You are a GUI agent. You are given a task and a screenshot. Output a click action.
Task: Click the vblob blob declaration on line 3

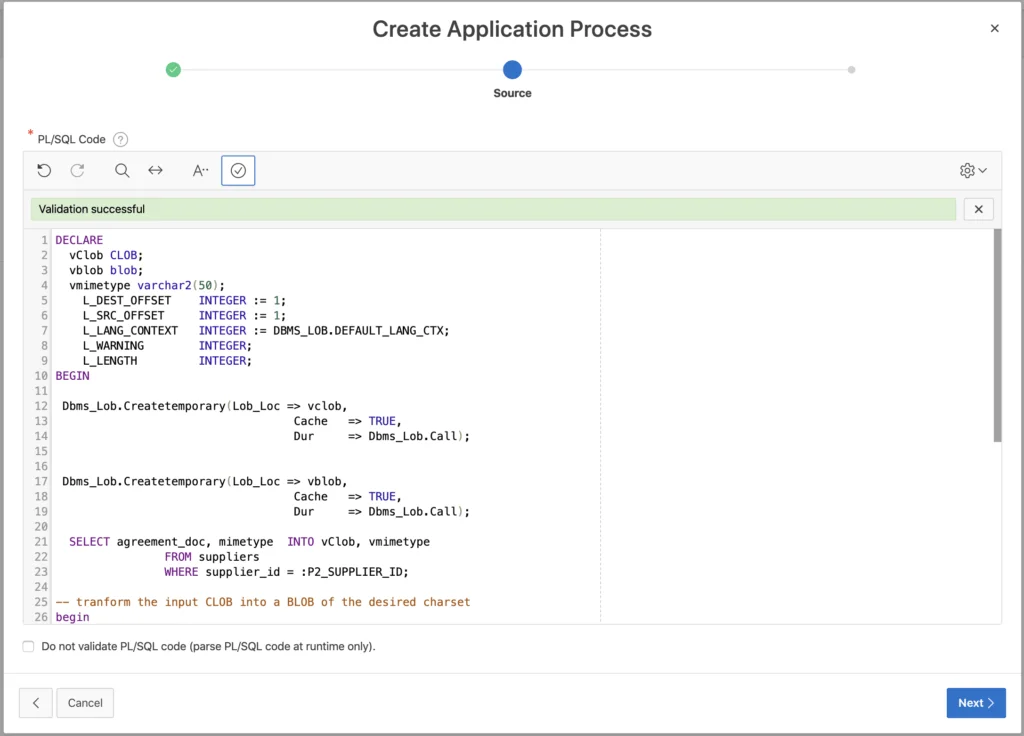click(106, 270)
